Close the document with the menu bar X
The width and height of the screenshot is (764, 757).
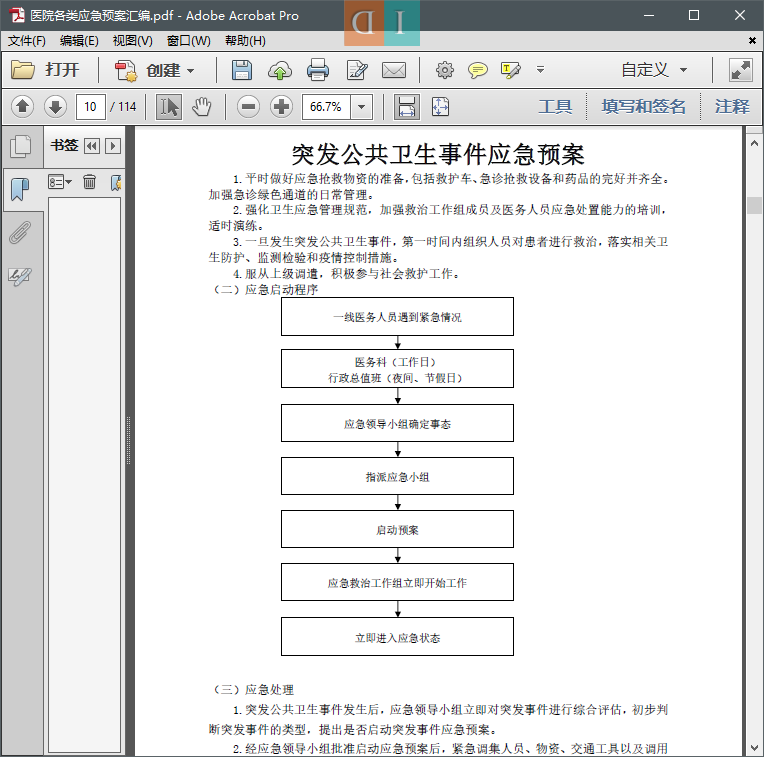tap(752, 40)
